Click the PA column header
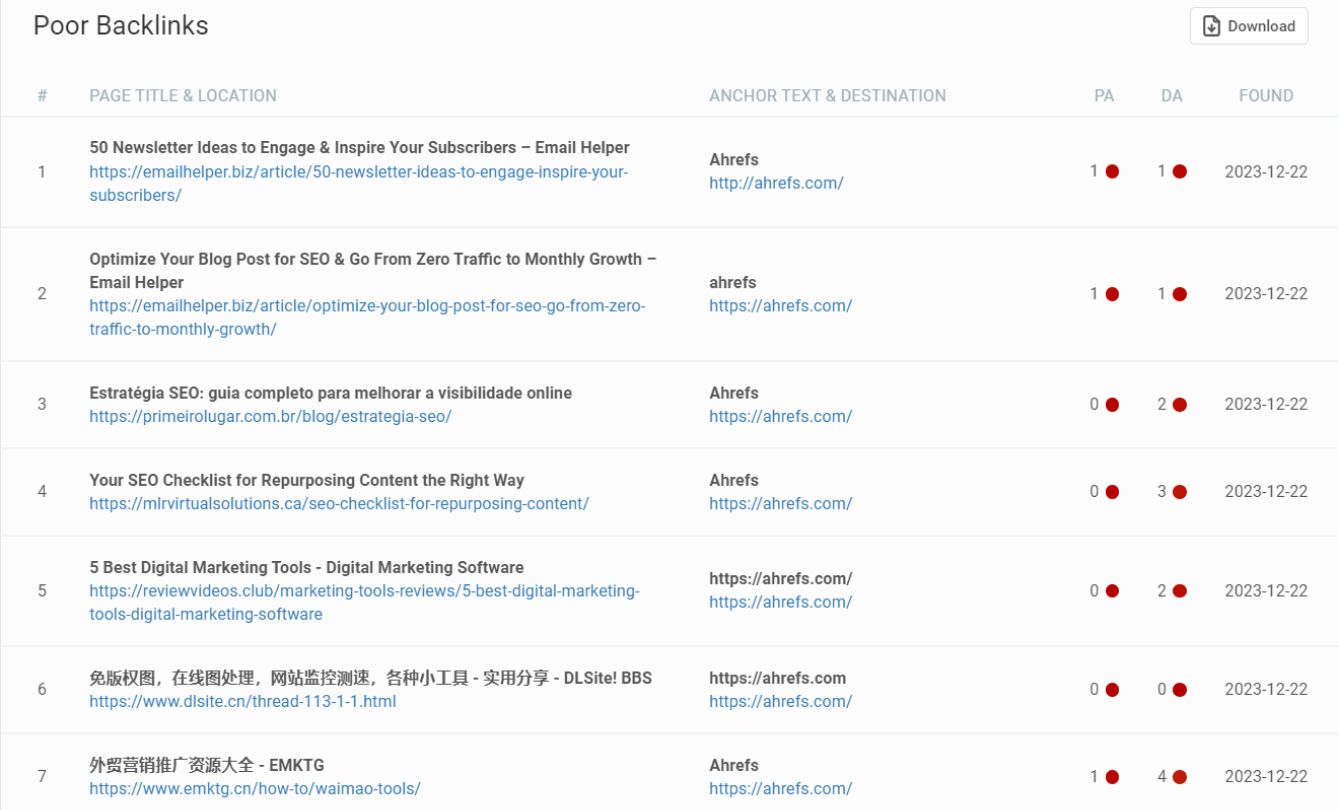The image size is (1338, 810). coord(1104,96)
